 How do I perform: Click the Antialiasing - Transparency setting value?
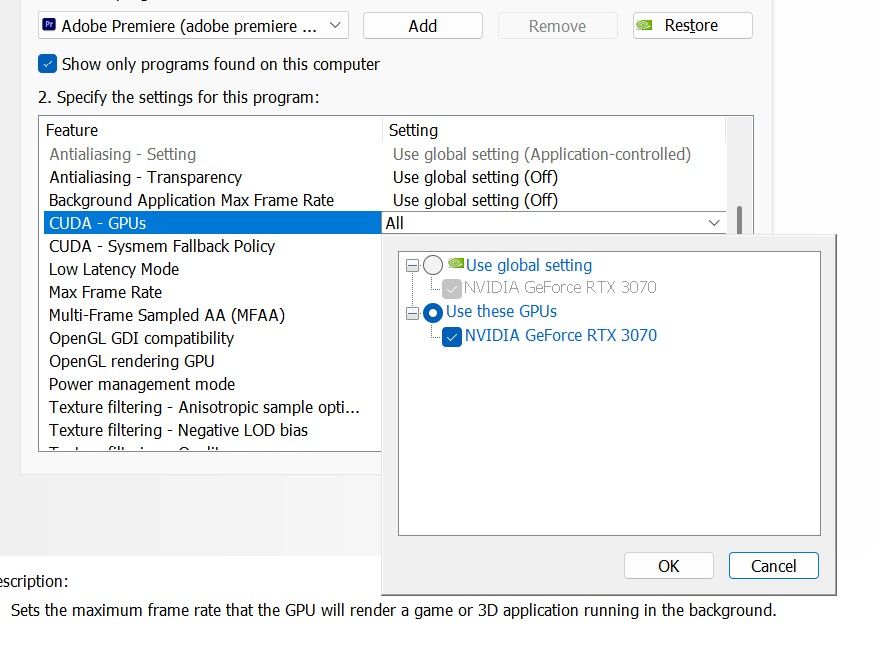475,177
